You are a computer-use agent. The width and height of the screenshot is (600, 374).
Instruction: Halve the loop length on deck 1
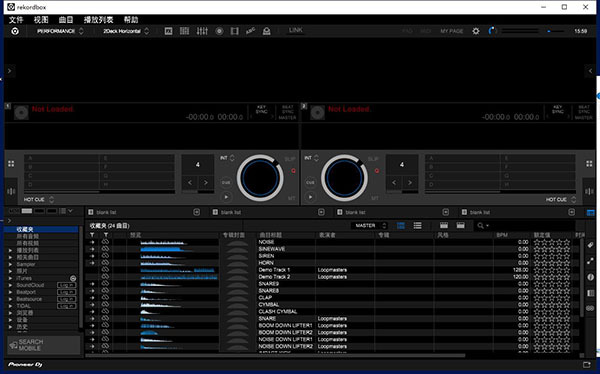[x=190, y=183]
